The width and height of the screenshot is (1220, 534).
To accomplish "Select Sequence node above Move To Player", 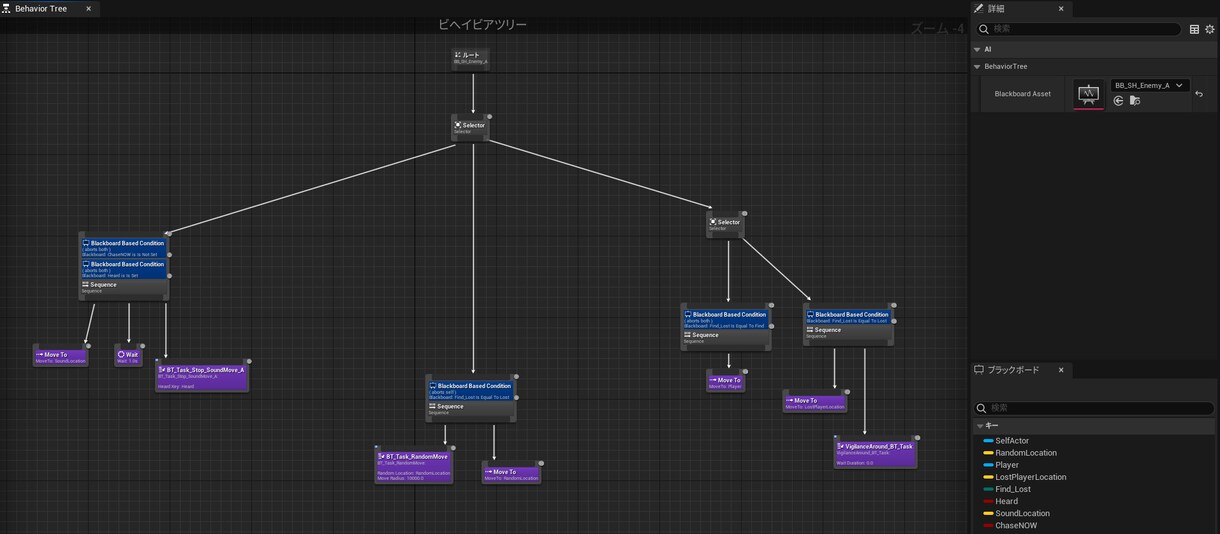I will point(726,338).
